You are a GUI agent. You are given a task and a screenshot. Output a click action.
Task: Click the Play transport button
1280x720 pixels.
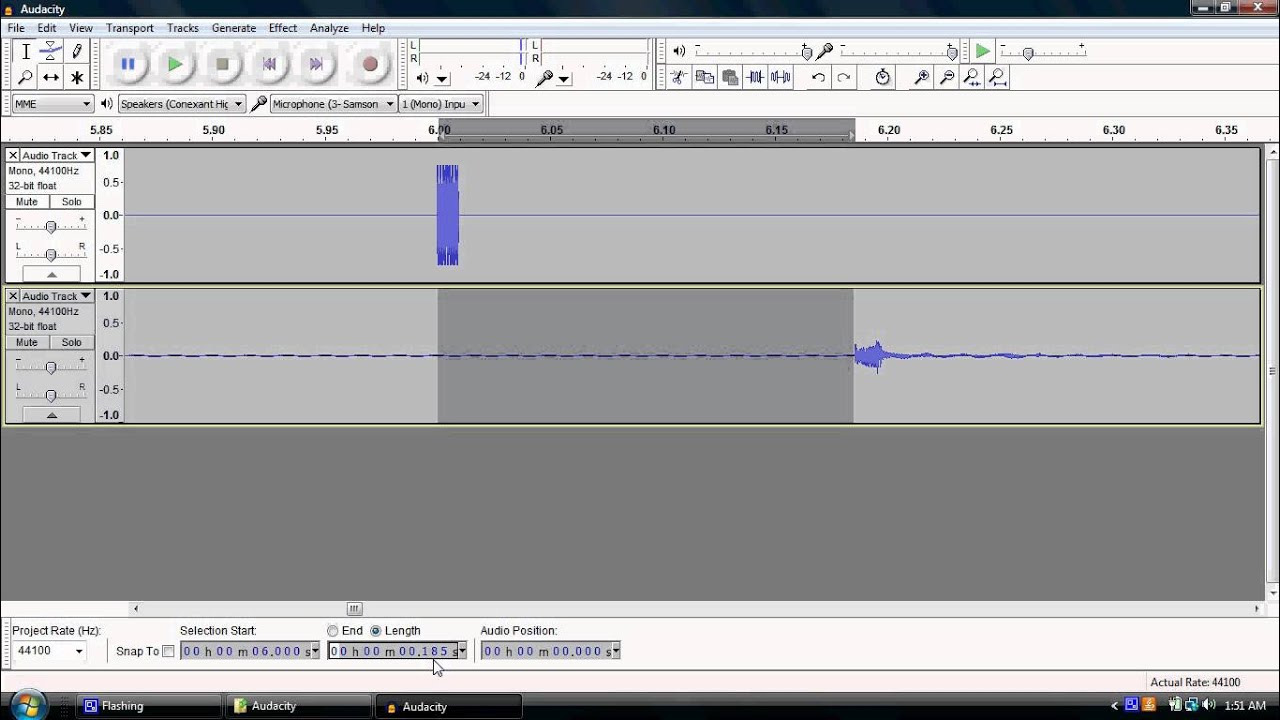(175, 64)
